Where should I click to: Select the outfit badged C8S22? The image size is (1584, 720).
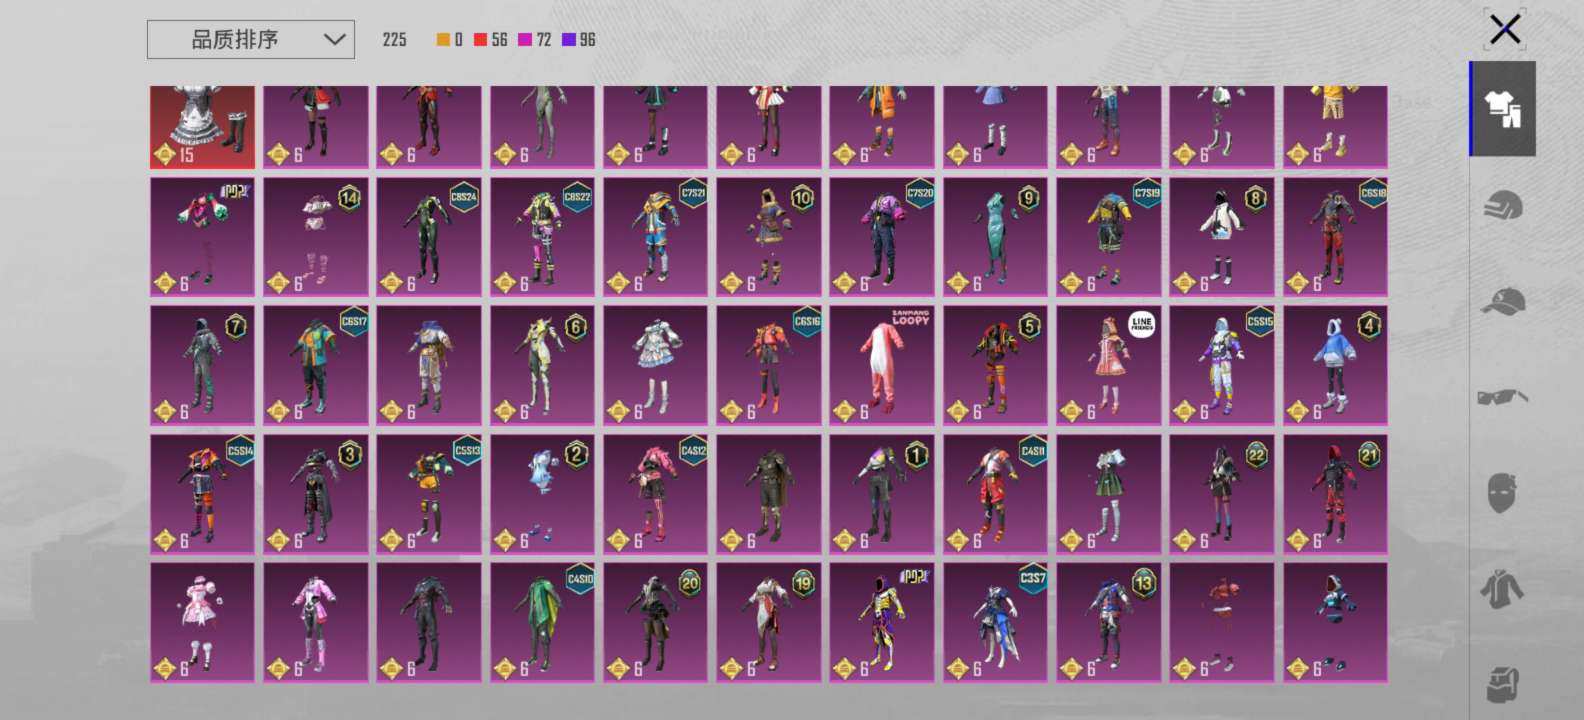pyautogui.click(x=542, y=237)
